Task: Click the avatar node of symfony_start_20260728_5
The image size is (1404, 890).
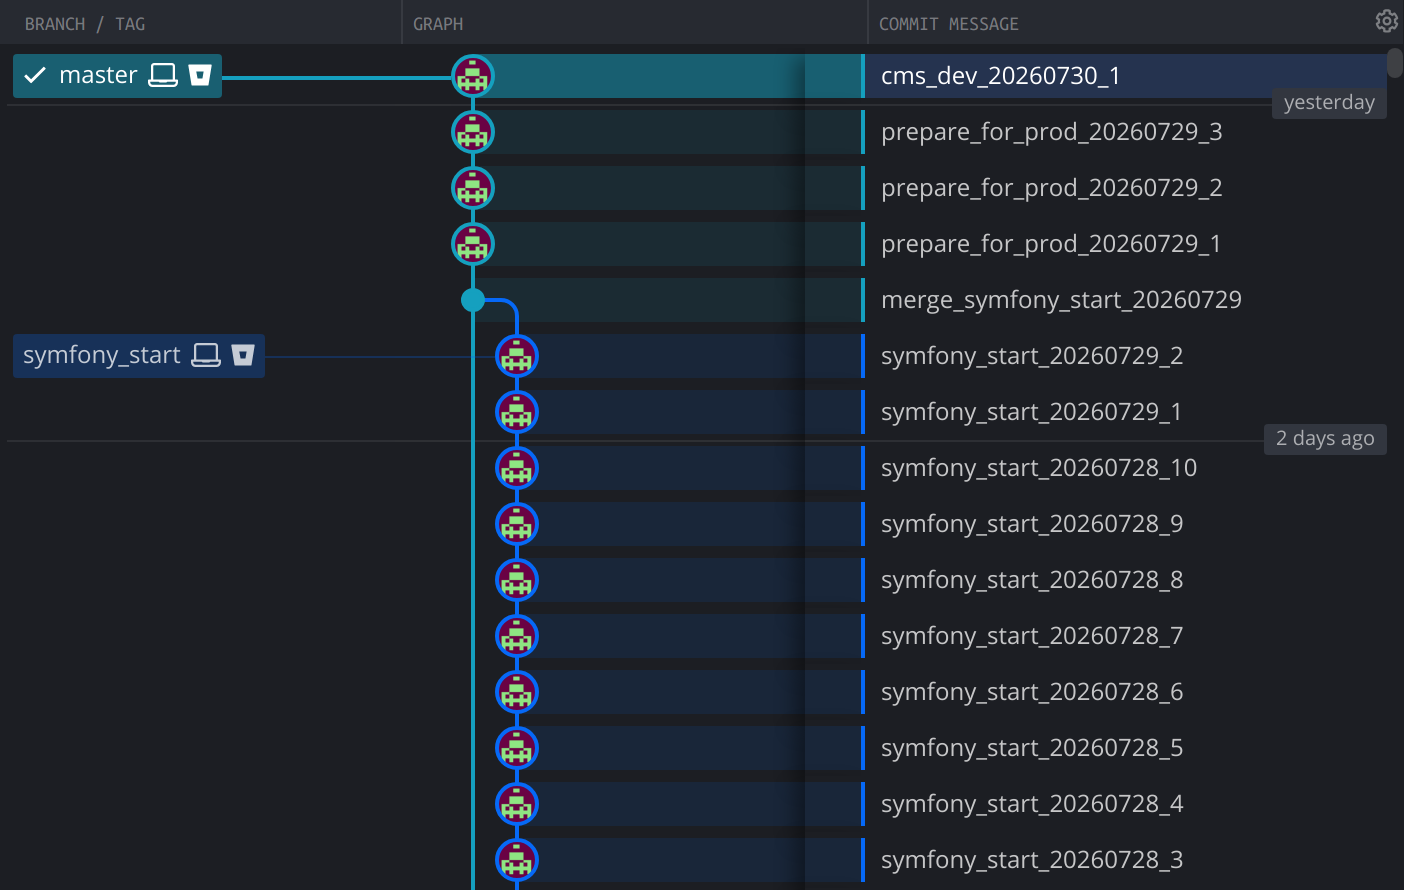Action: [x=517, y=748]
